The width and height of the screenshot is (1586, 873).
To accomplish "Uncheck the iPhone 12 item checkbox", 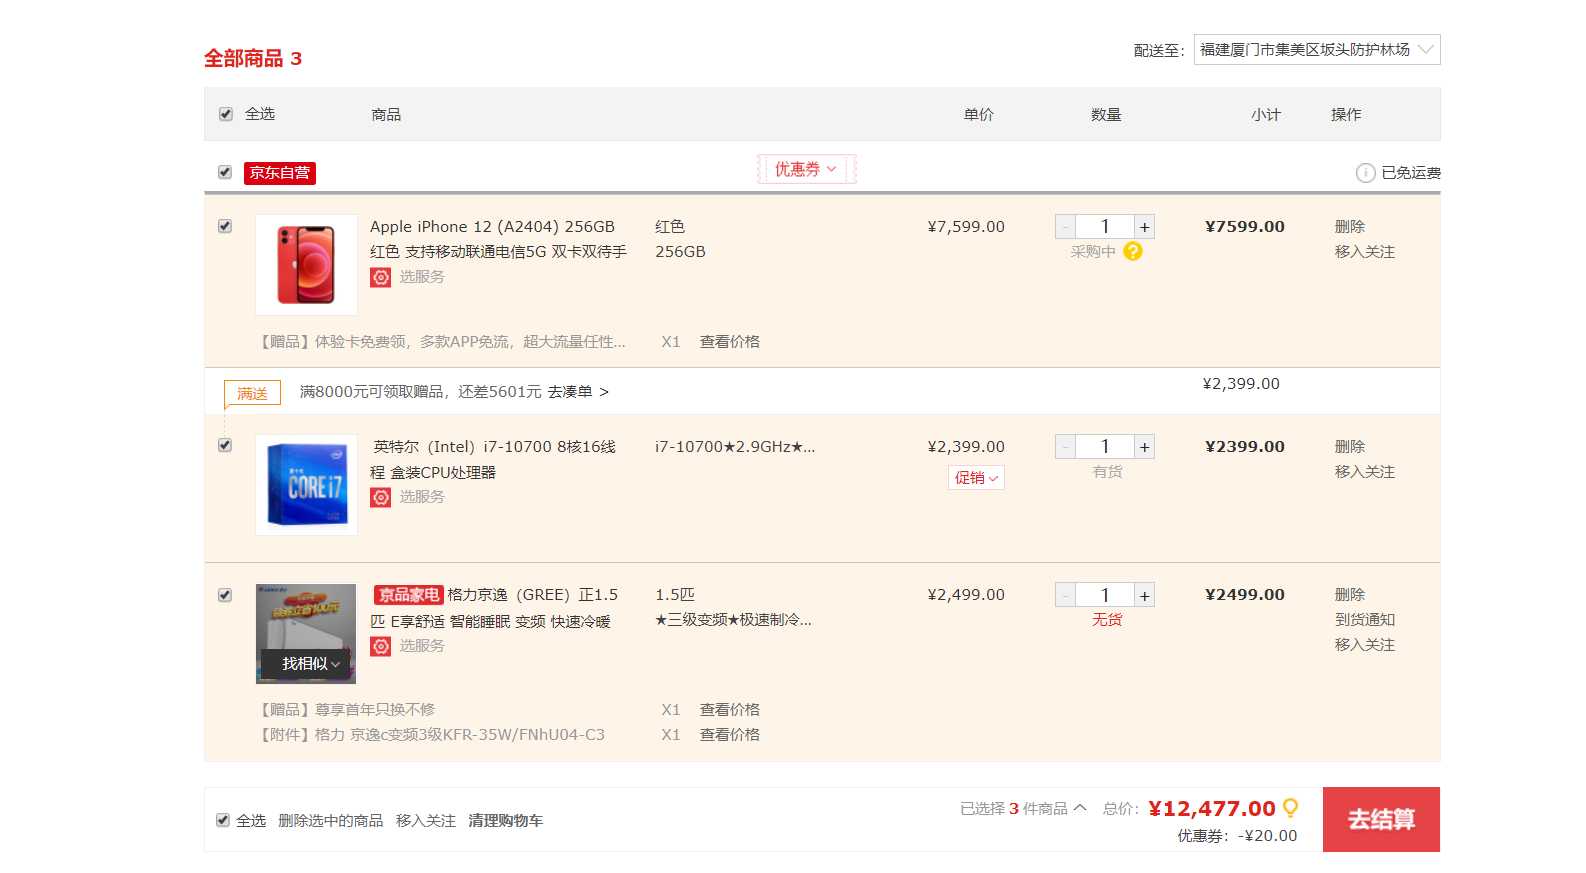I will click(225, 226).
